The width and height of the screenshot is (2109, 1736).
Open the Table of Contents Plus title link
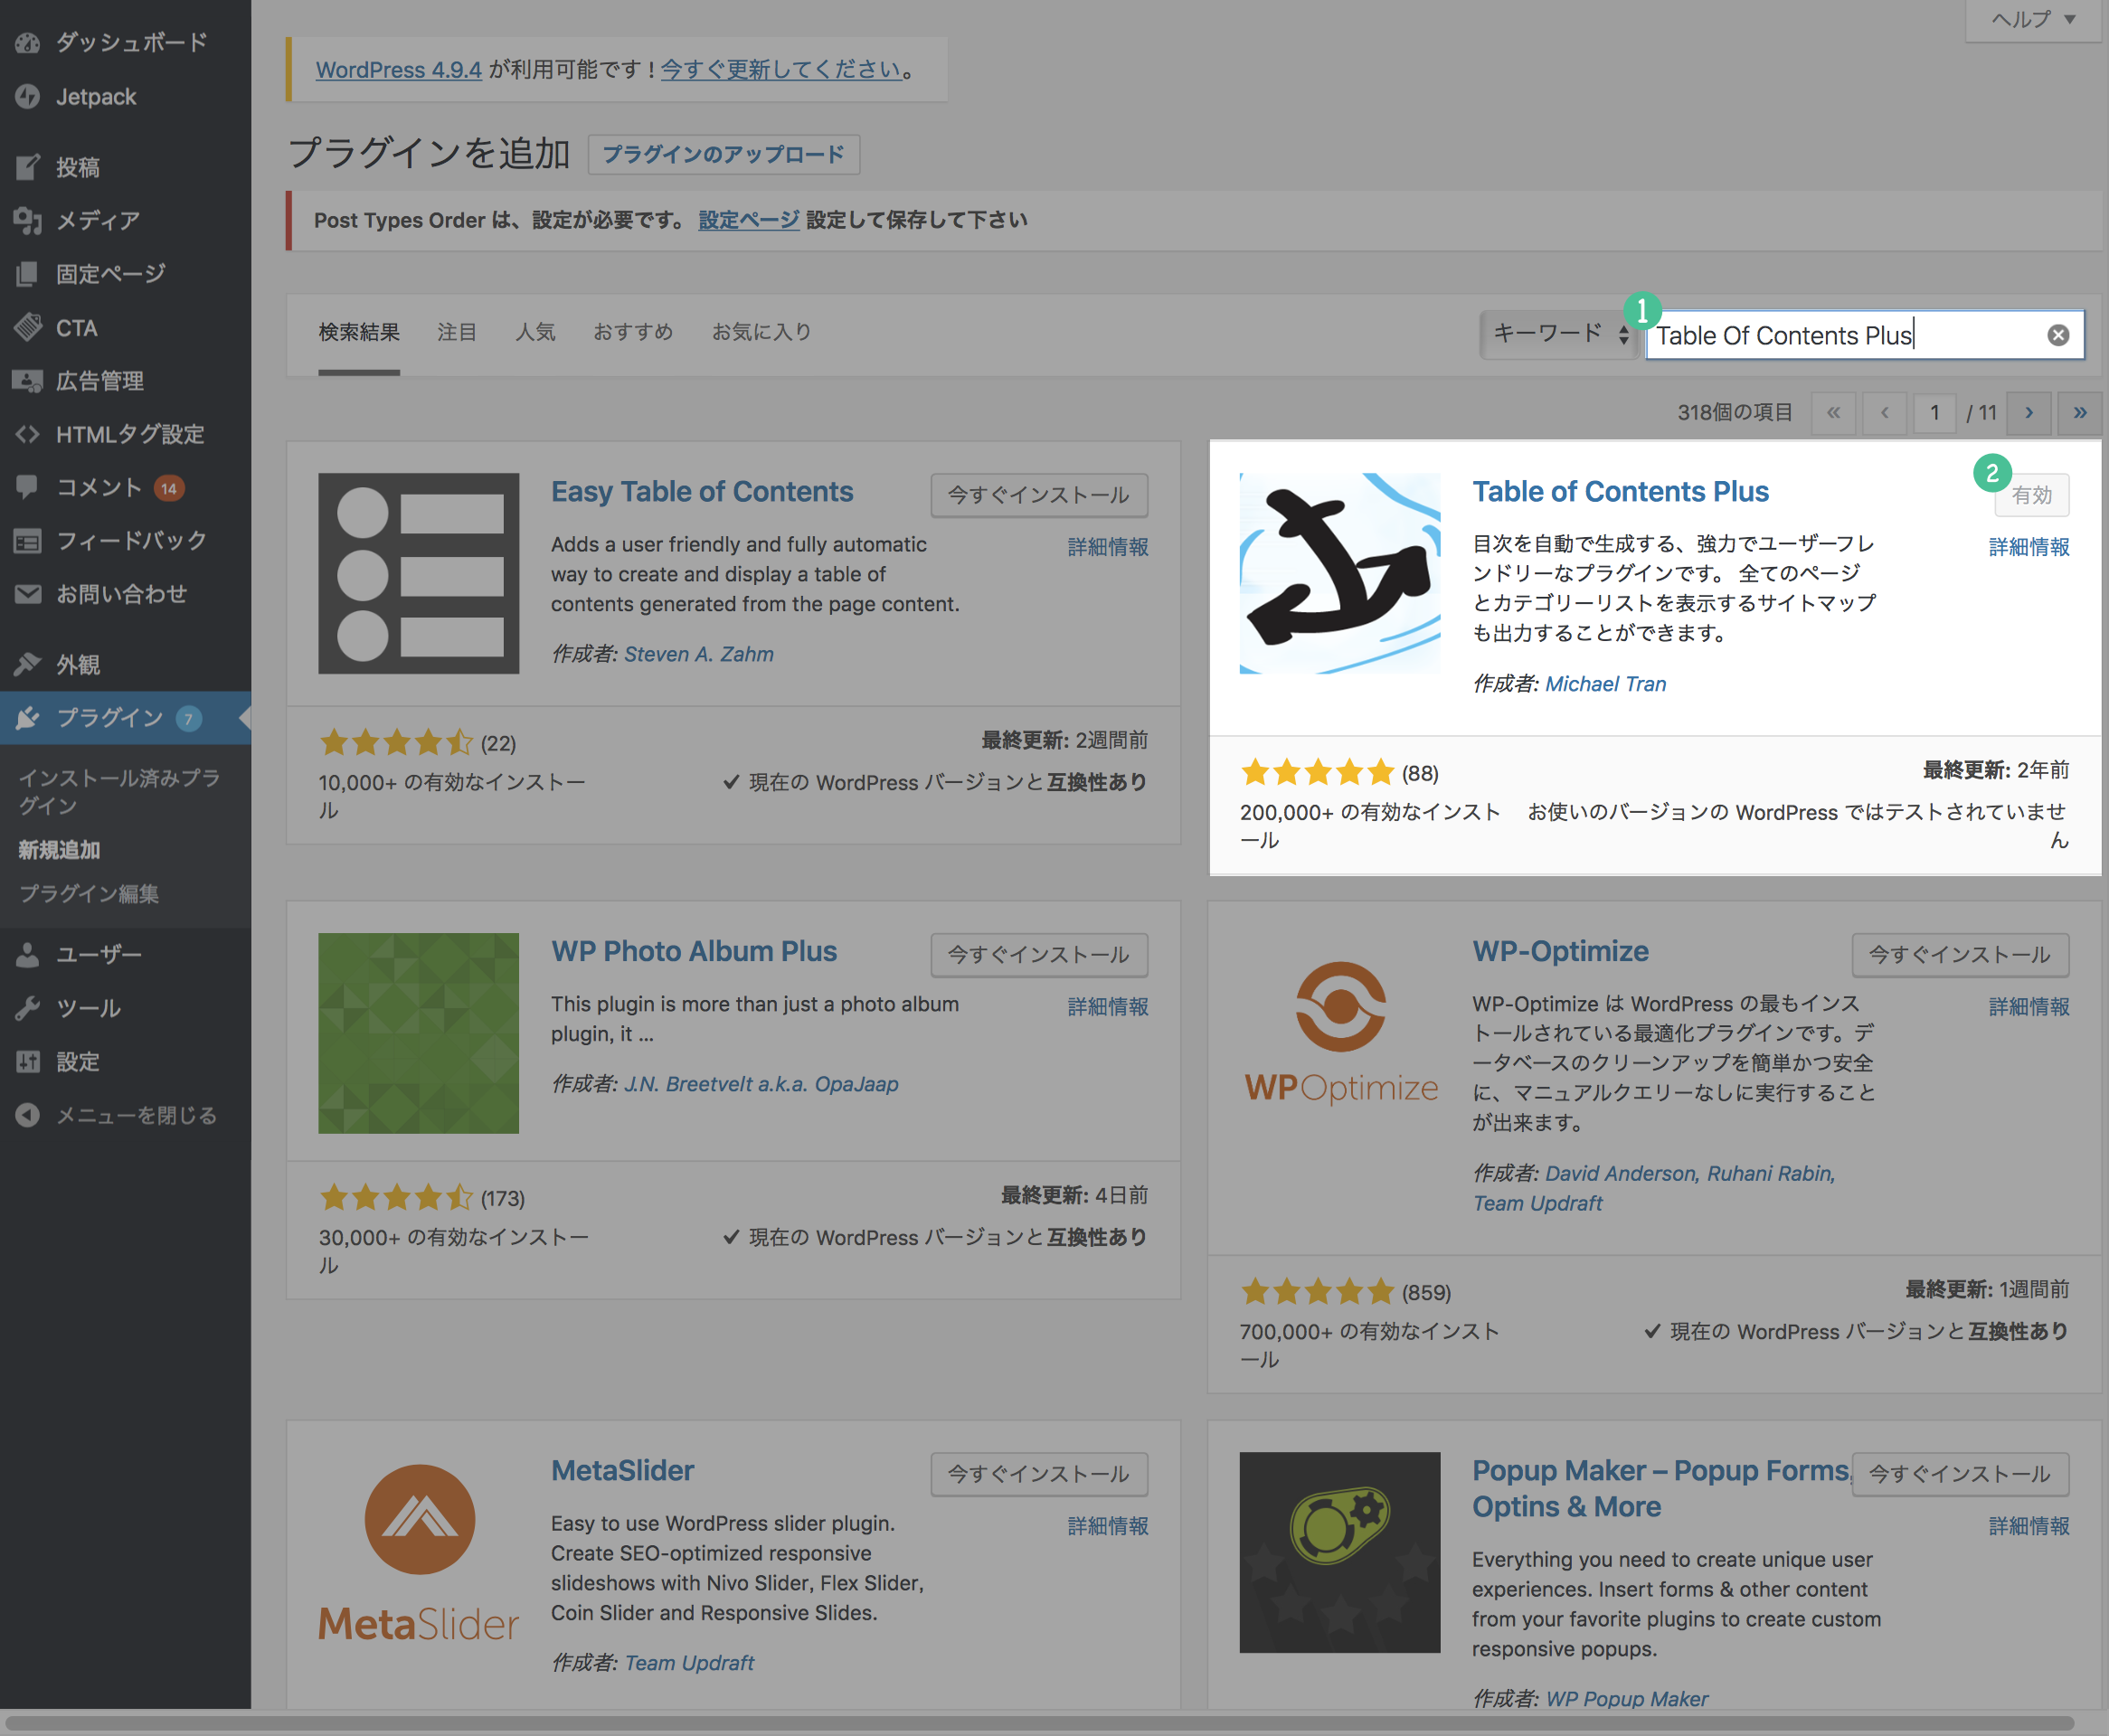pos(1620,492)
